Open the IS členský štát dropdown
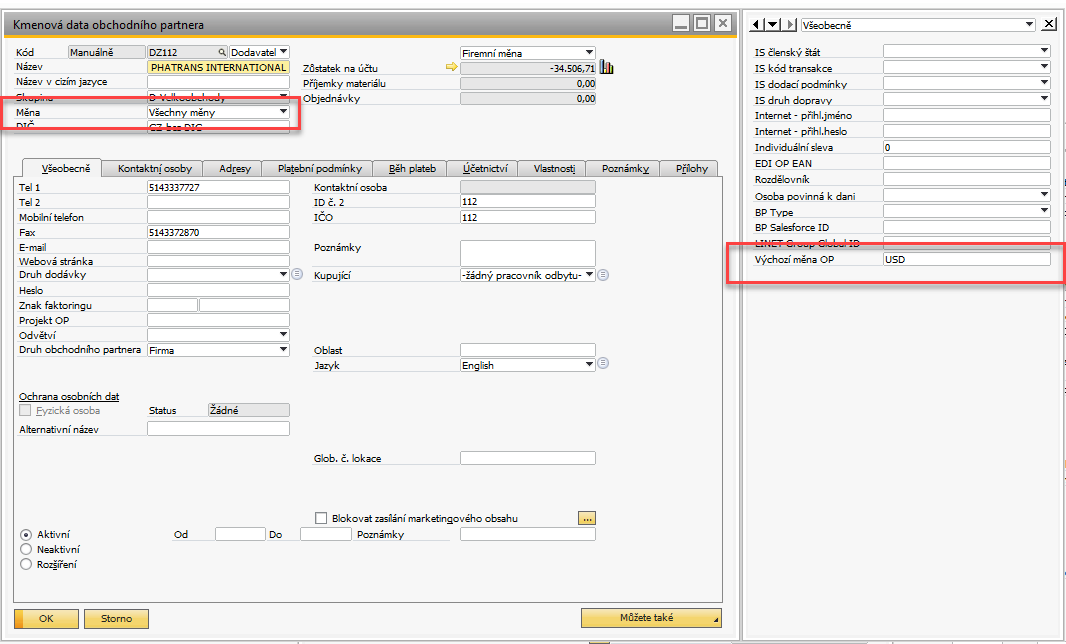The image size is (1066, 644). point(1044,50)
